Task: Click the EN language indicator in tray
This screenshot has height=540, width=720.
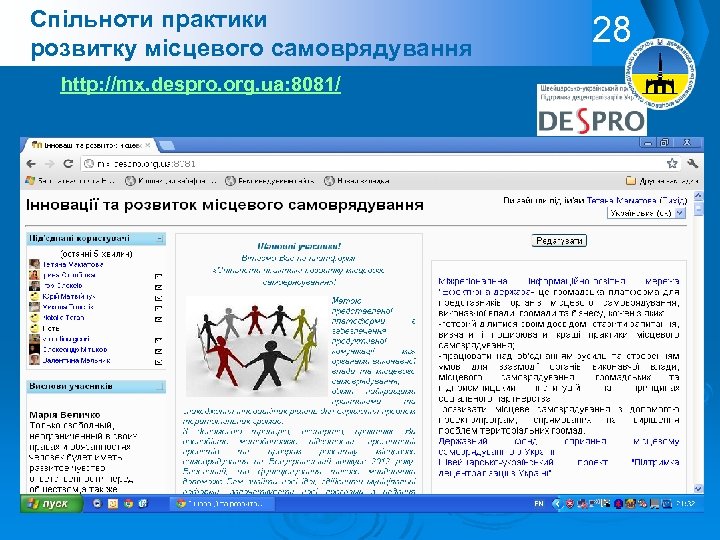Action: coord(539,504)
